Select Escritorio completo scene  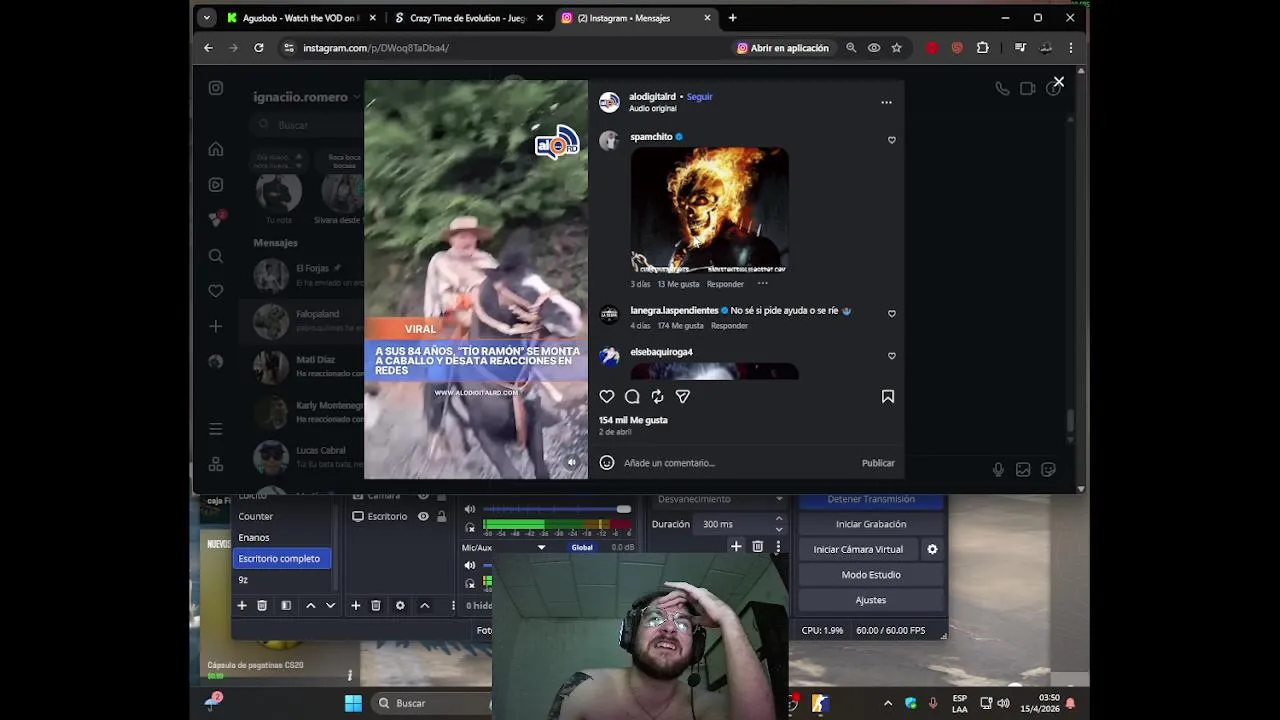pyautogui.click(x=282, y=559)
